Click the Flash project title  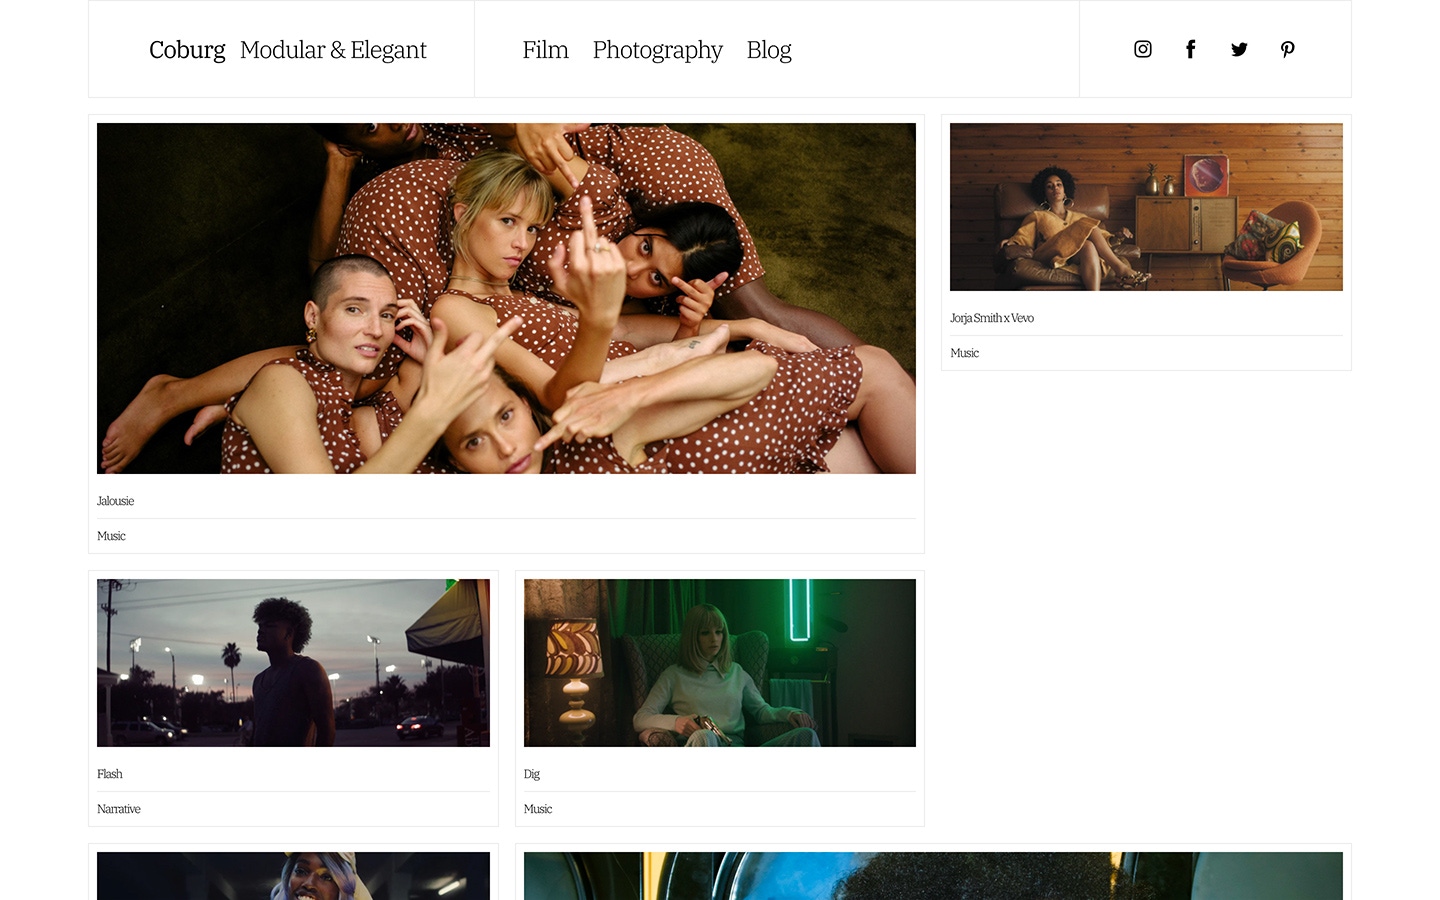point(109,774)
